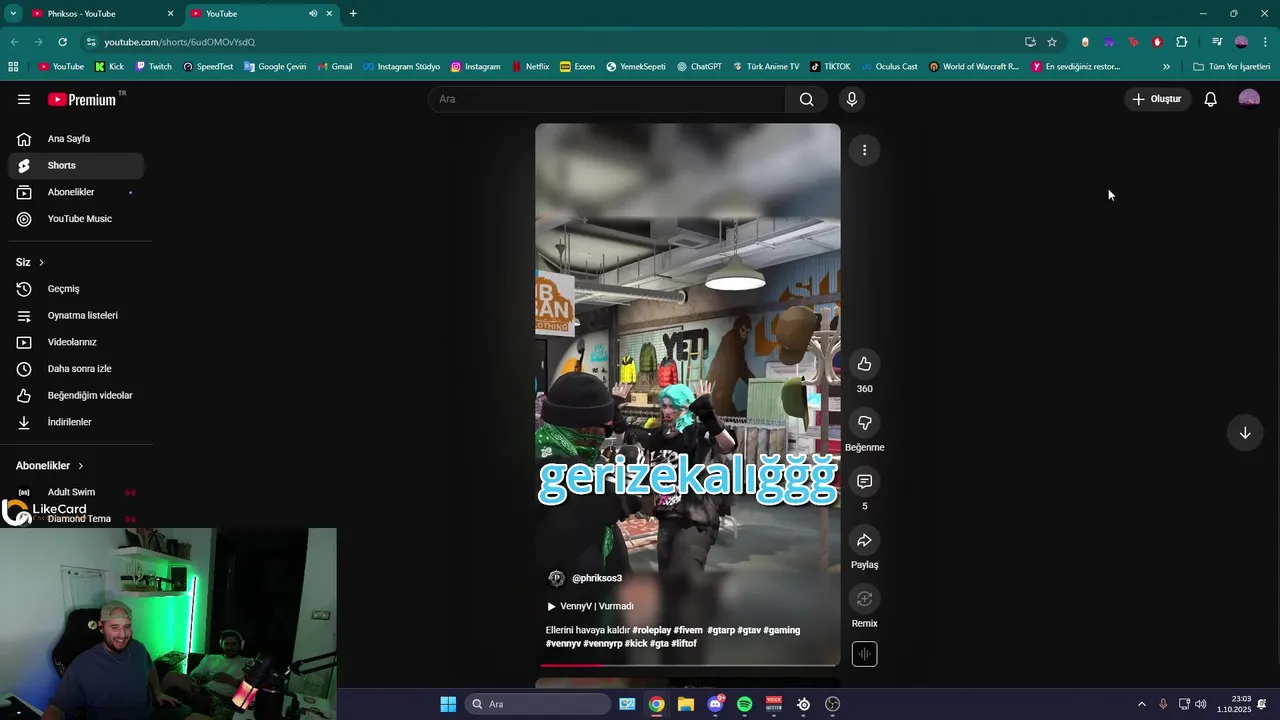Screen dimensions: 1280x720
Task: Open the Windows Start menu
Action: pyautogui.click(x=448, y=704)
